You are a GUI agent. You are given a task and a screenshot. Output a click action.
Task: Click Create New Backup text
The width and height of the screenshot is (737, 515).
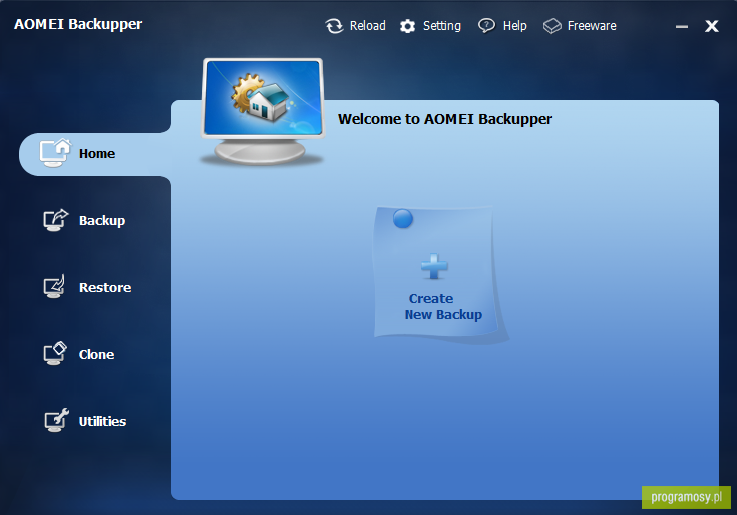(443, 306)
